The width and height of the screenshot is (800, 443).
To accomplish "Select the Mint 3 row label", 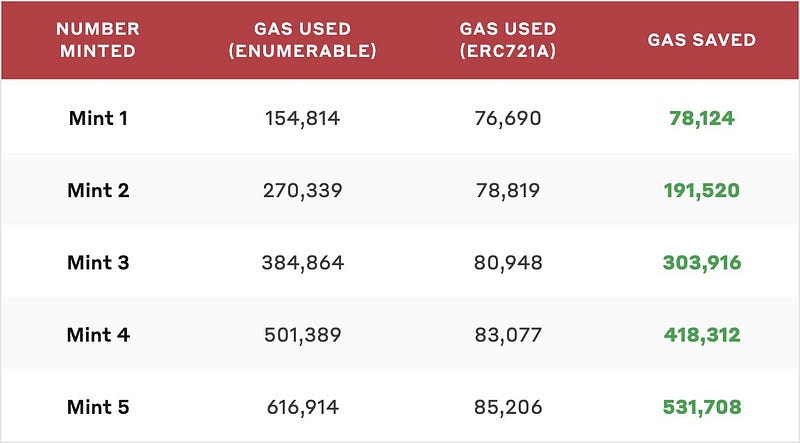I will click(x=98, y=263).
